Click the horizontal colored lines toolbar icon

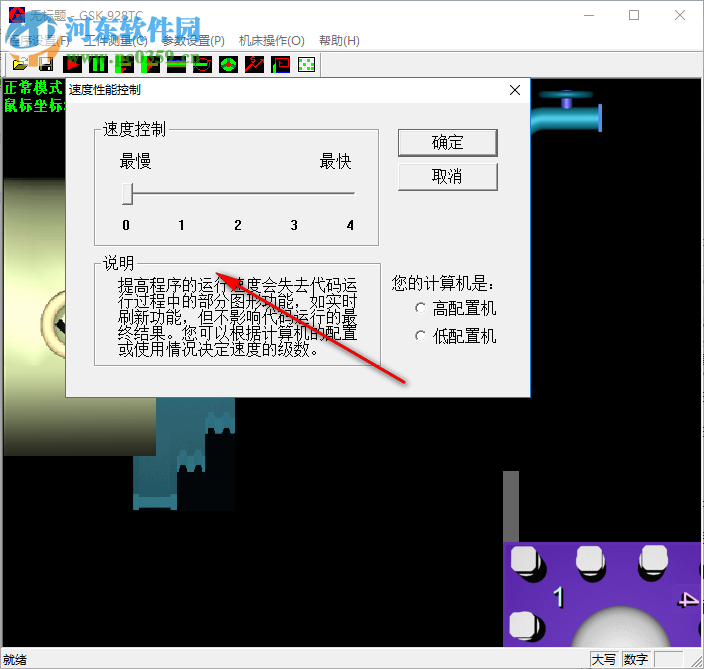(176, 64)
